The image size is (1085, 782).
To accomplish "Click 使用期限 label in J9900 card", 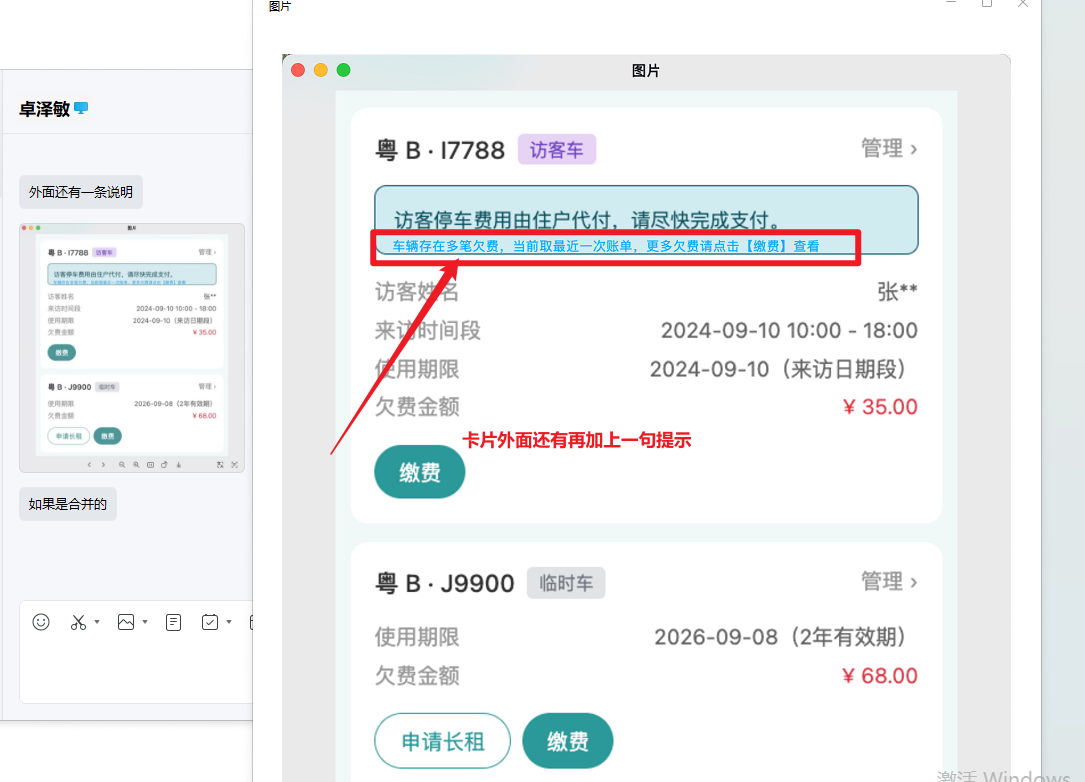I will [x=417, y=637].
